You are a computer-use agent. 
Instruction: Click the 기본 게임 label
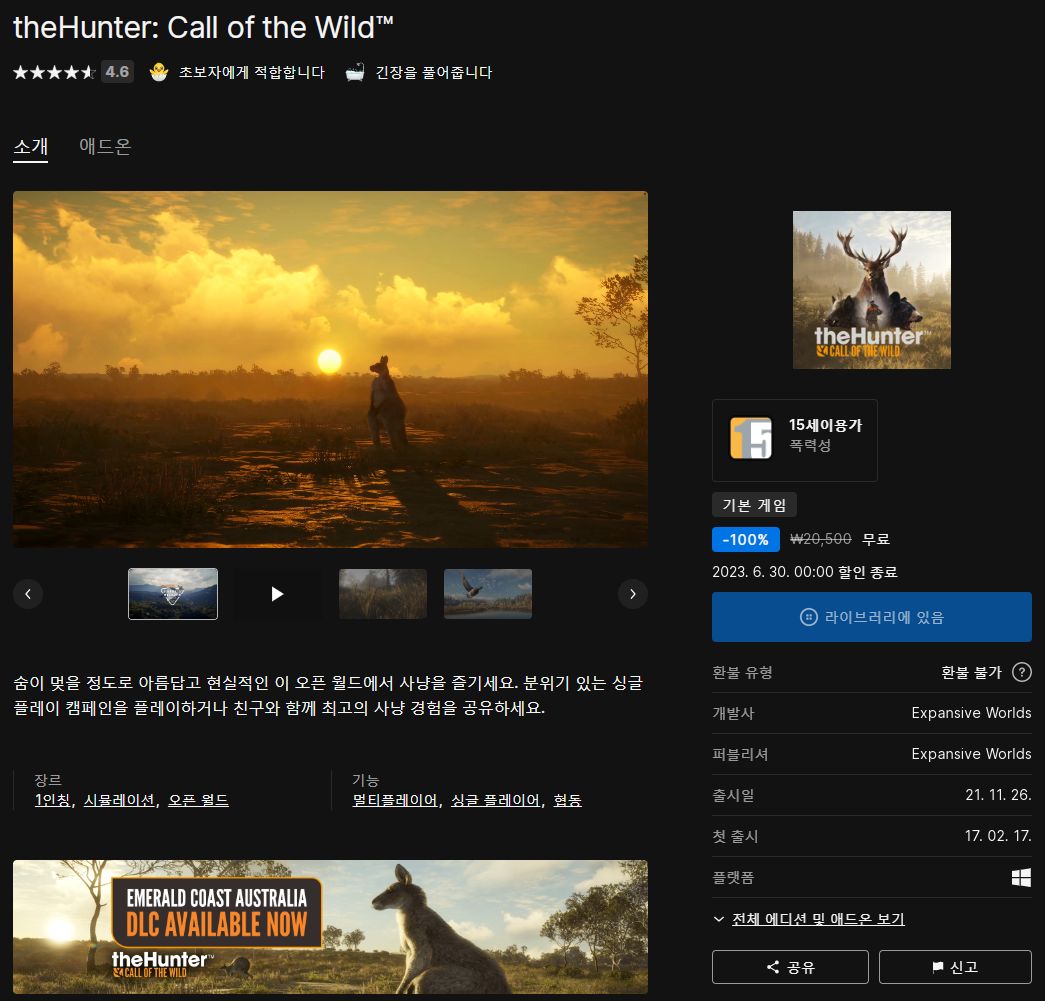coord(754,505)
